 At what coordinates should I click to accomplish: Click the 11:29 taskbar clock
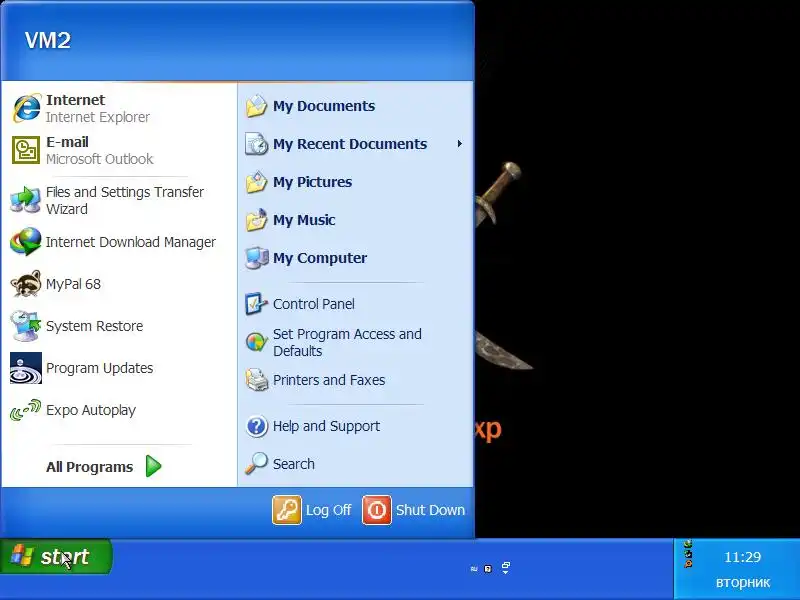(x=742, y=557)
